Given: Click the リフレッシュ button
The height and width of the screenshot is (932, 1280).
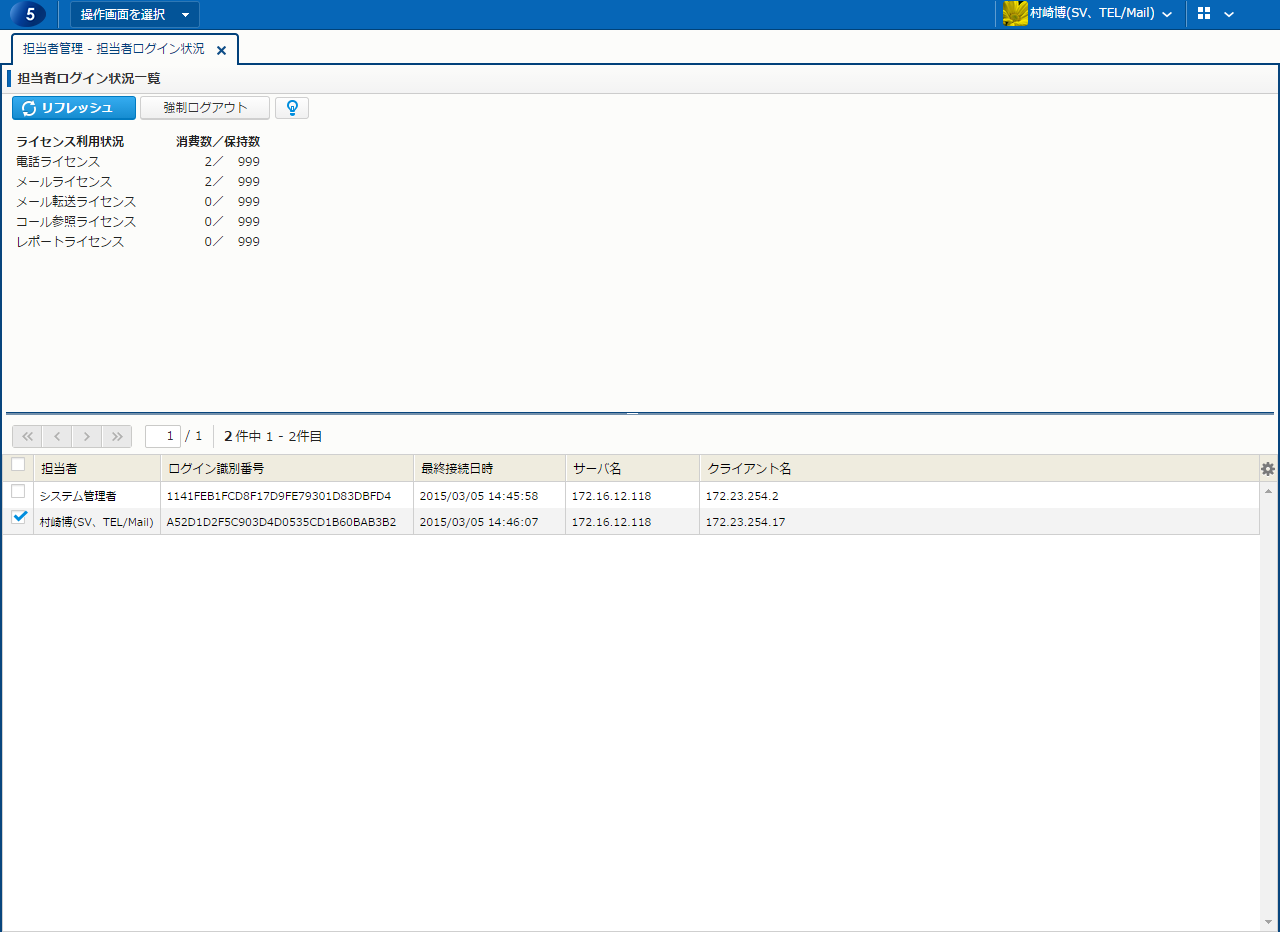Looking at the screenshot, I should point(74,108).
